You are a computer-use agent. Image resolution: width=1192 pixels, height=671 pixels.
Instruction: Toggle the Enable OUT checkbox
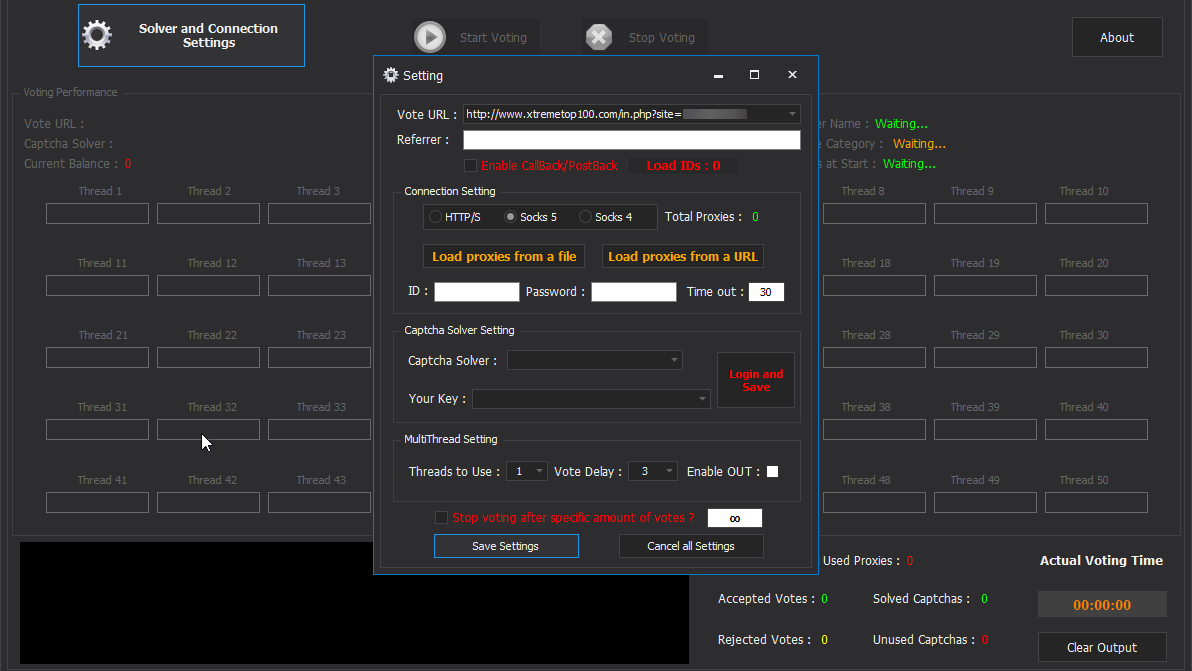click(772, 472)
